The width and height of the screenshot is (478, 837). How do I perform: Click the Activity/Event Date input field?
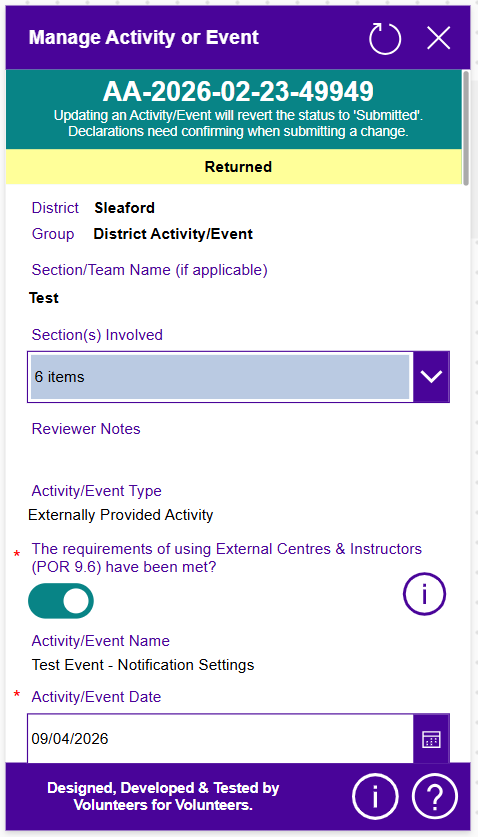(x=221, y=739)
